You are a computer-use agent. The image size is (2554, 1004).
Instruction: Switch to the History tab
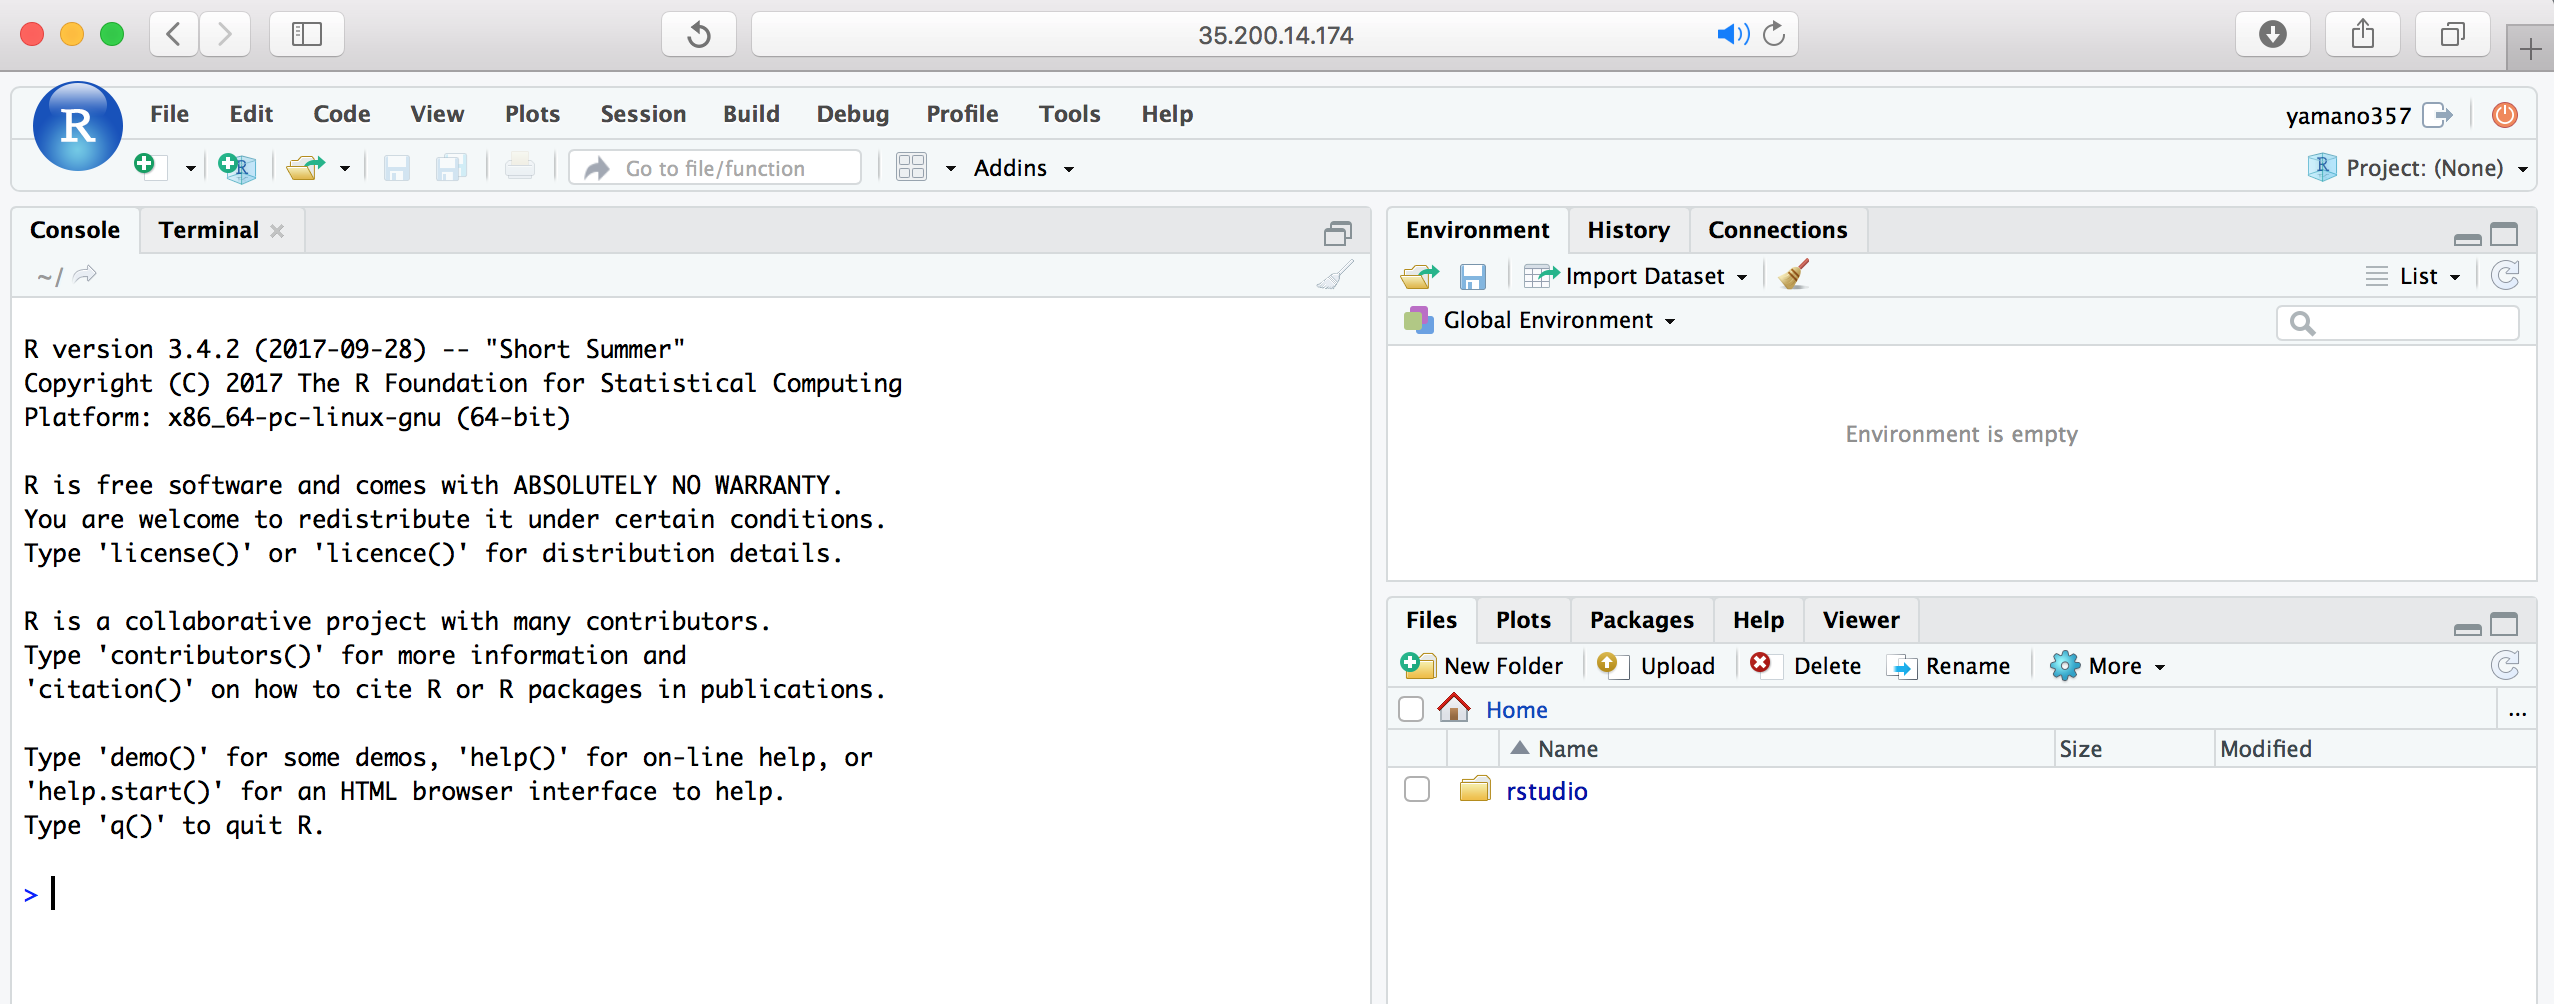coord(1628,230)
